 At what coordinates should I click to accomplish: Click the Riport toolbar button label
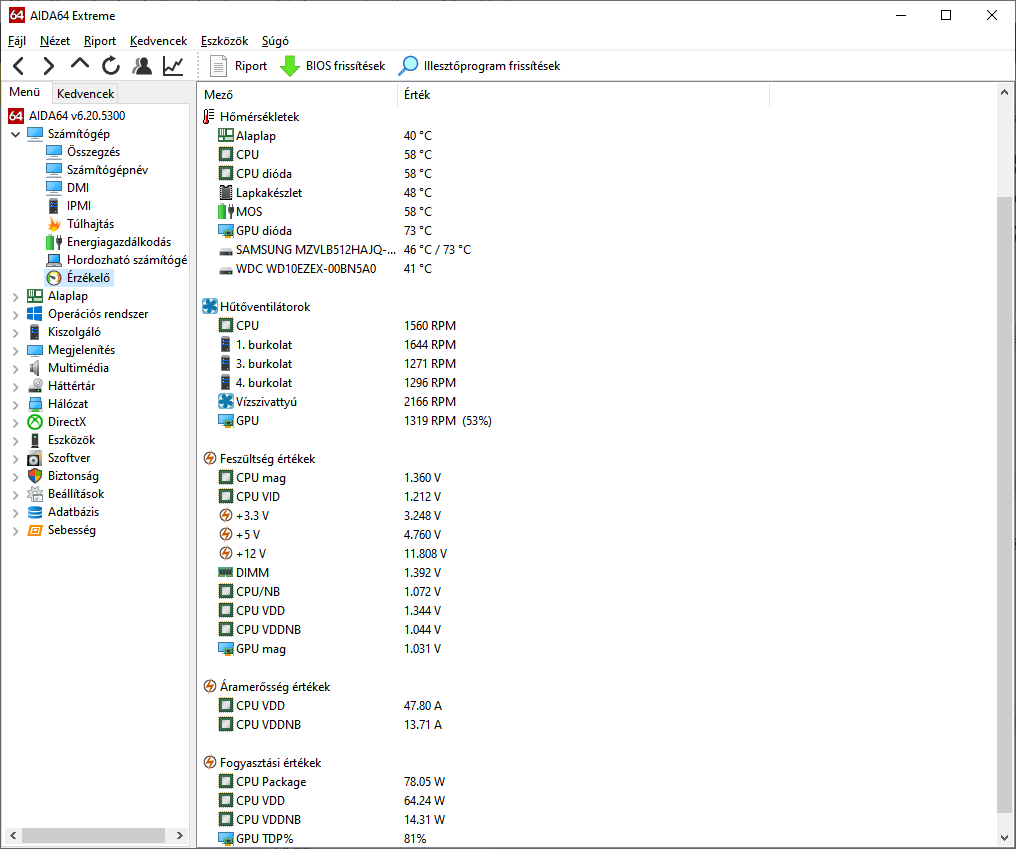click(251, 65)
